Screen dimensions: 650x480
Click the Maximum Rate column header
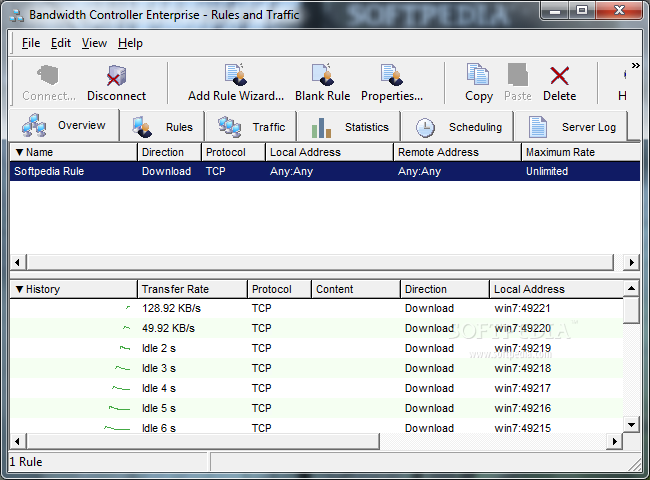[581, 152]
